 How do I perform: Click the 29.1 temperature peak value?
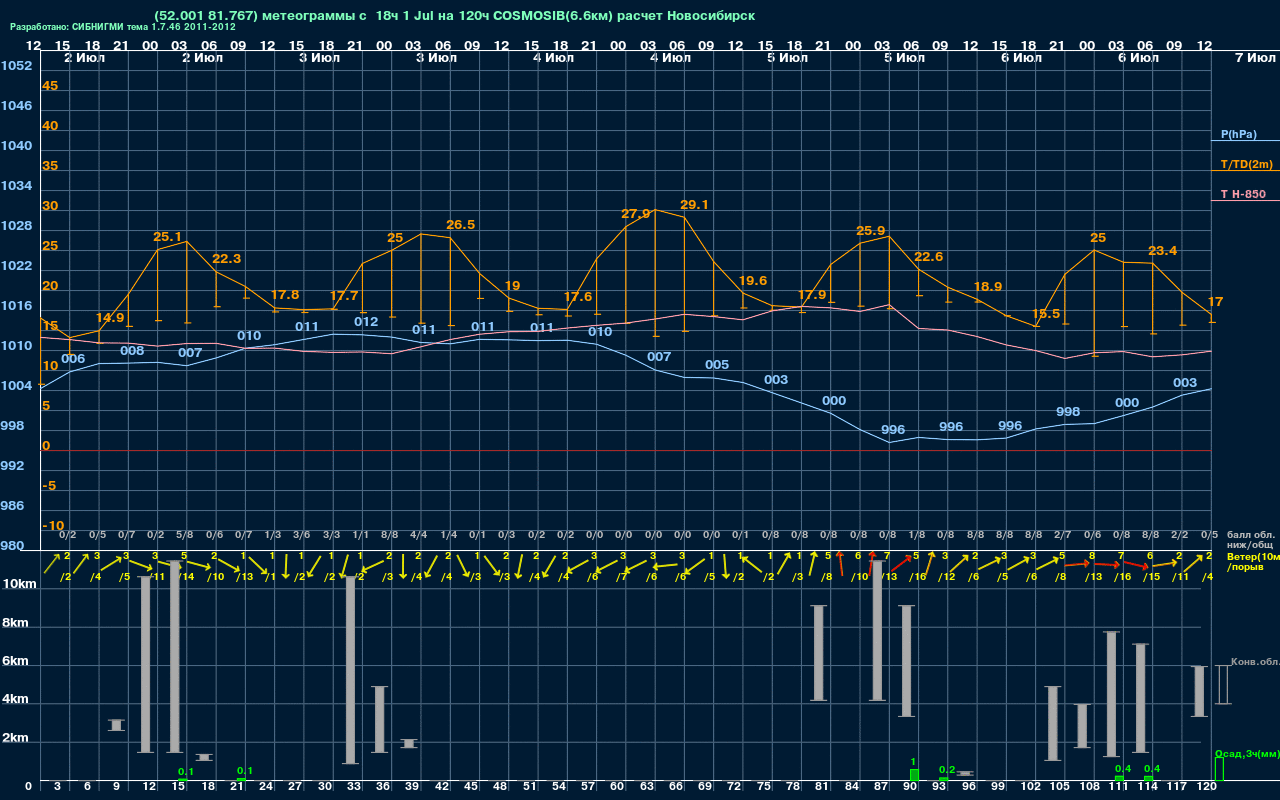[694, 205]
